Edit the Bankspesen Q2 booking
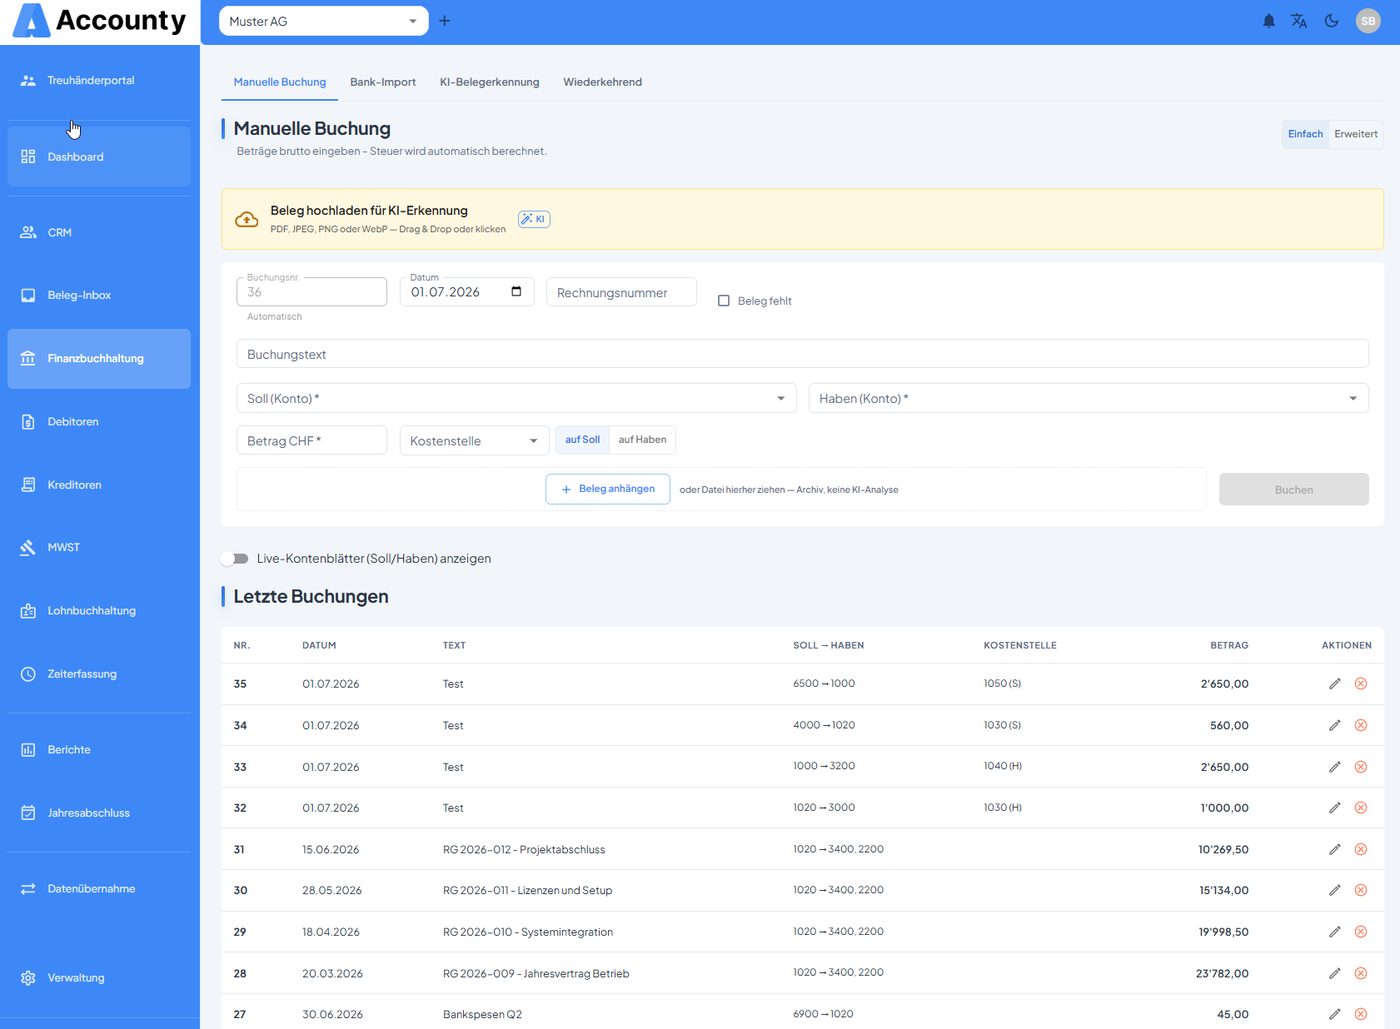This screenshot has width=1400, height=1029. [1334, 1014]
